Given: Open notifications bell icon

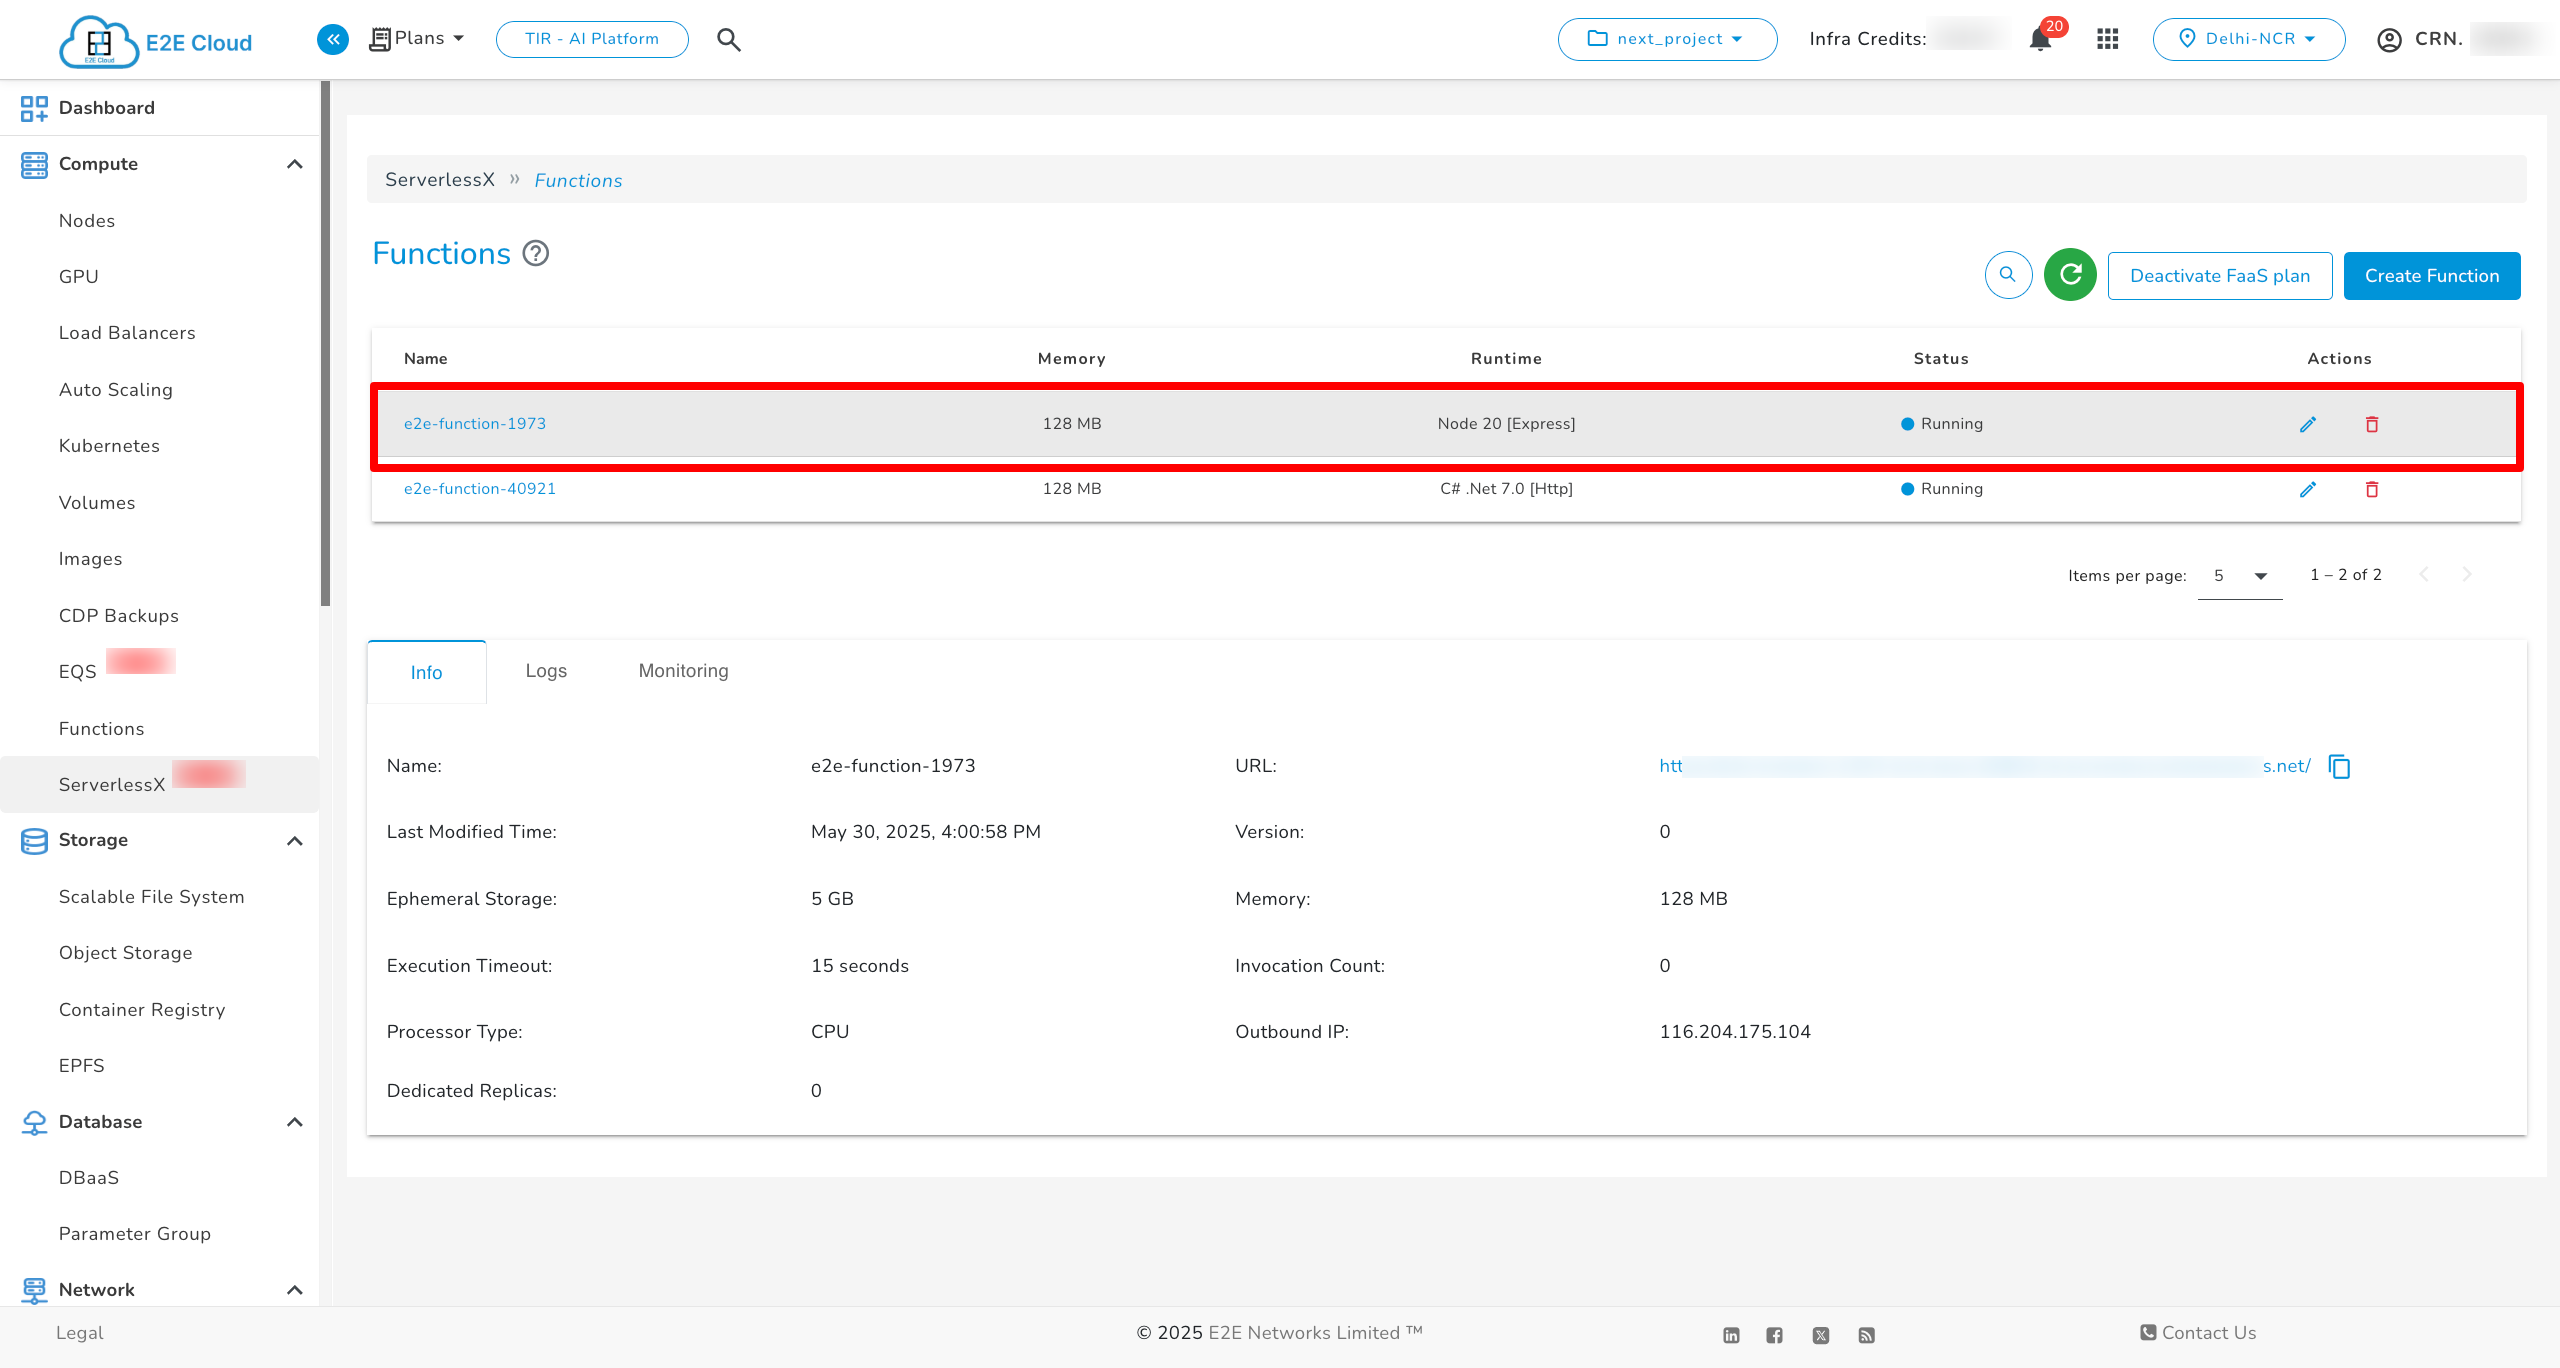Looking at the screenshot, I should (x=2039, y=39).
